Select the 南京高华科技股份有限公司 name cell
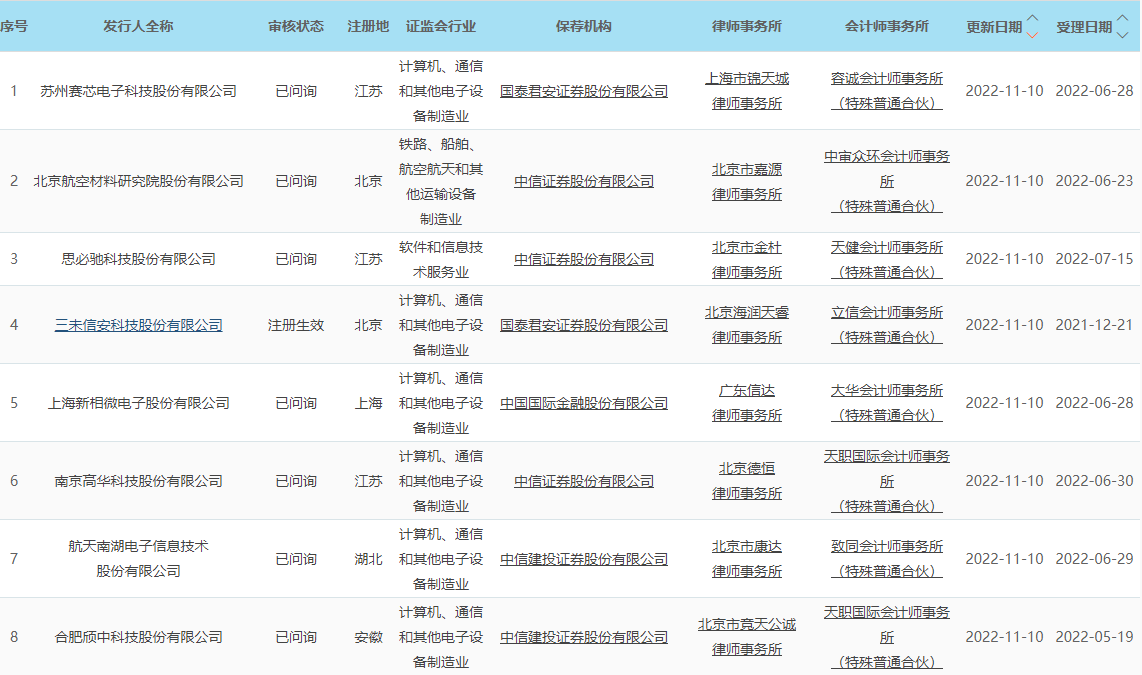The height and width of the screenshot is (675, 1142). click(x=138, y=481)
